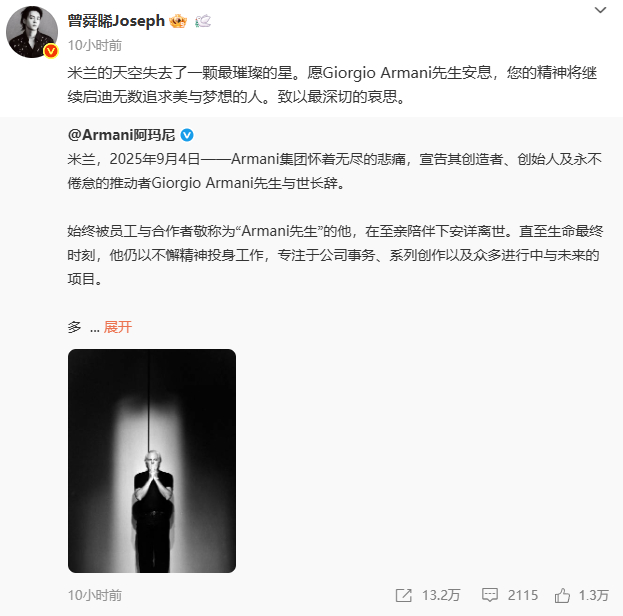
Task: Open the post options chevron menu
Action: 600,10
